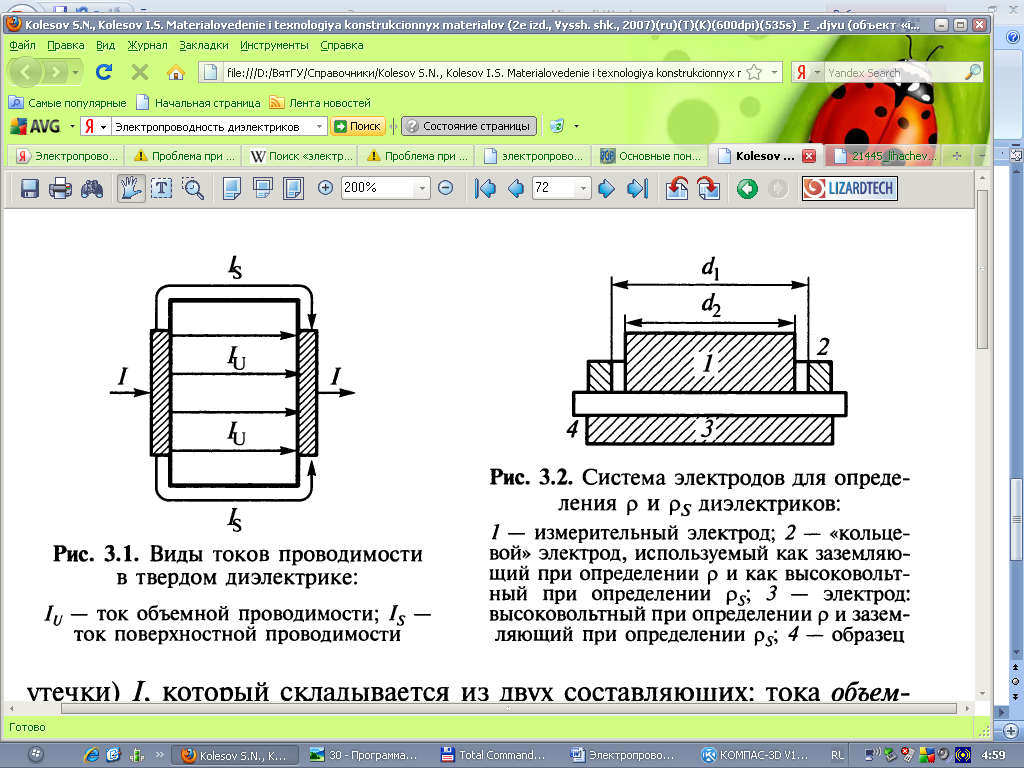Open the page number 72 dropdown
This screenshot has height=768, width=1024.
point(583,188)
